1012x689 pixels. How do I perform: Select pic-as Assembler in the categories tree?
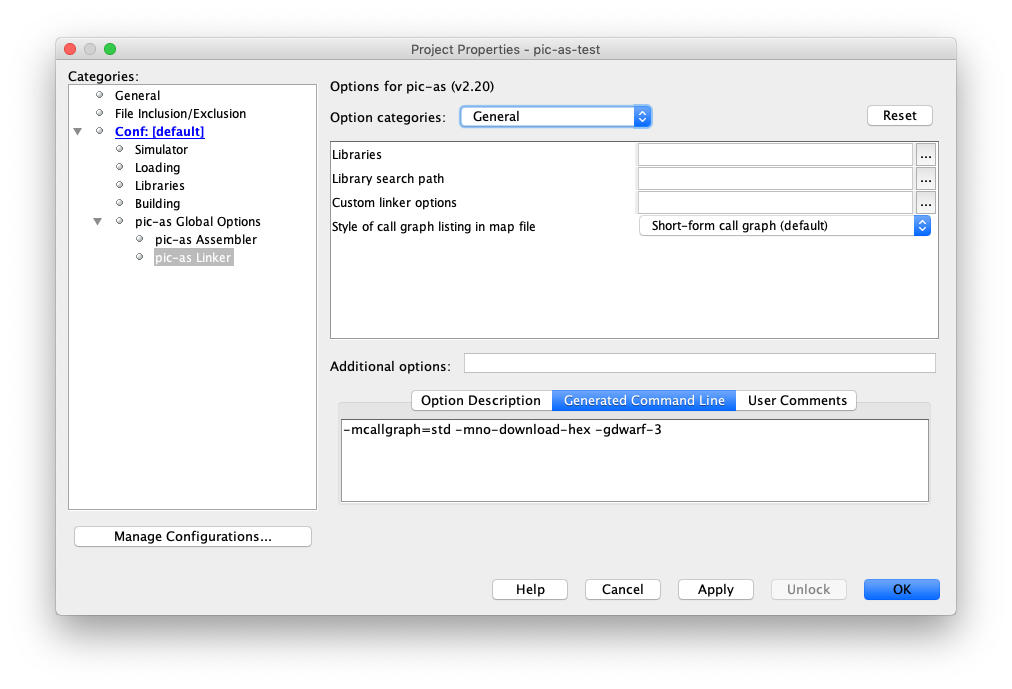pos(206,240)
